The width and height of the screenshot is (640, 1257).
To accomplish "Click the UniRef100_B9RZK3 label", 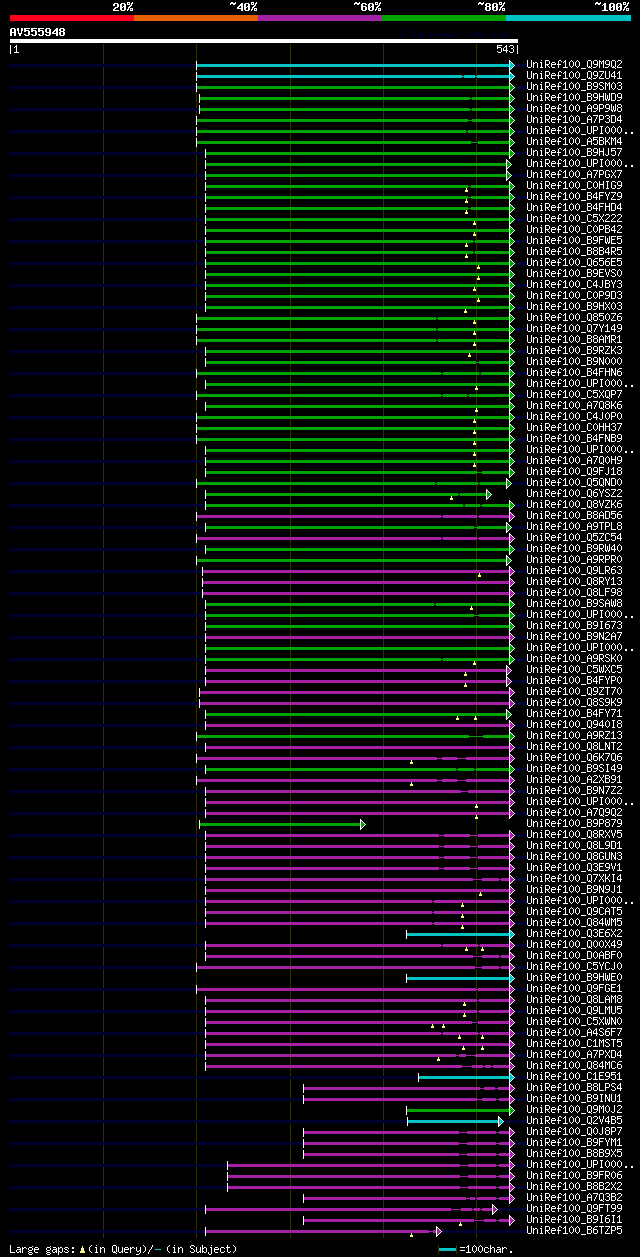I will (574, 350).
